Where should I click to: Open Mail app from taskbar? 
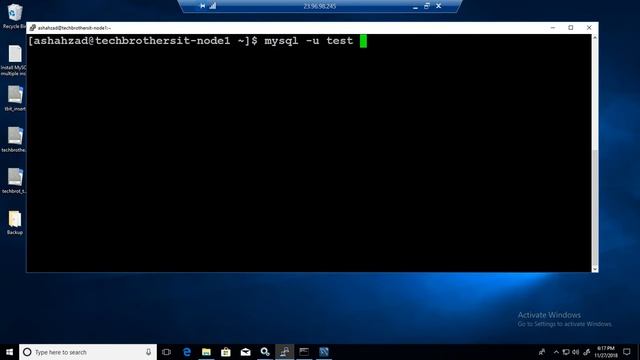(245, 352)
